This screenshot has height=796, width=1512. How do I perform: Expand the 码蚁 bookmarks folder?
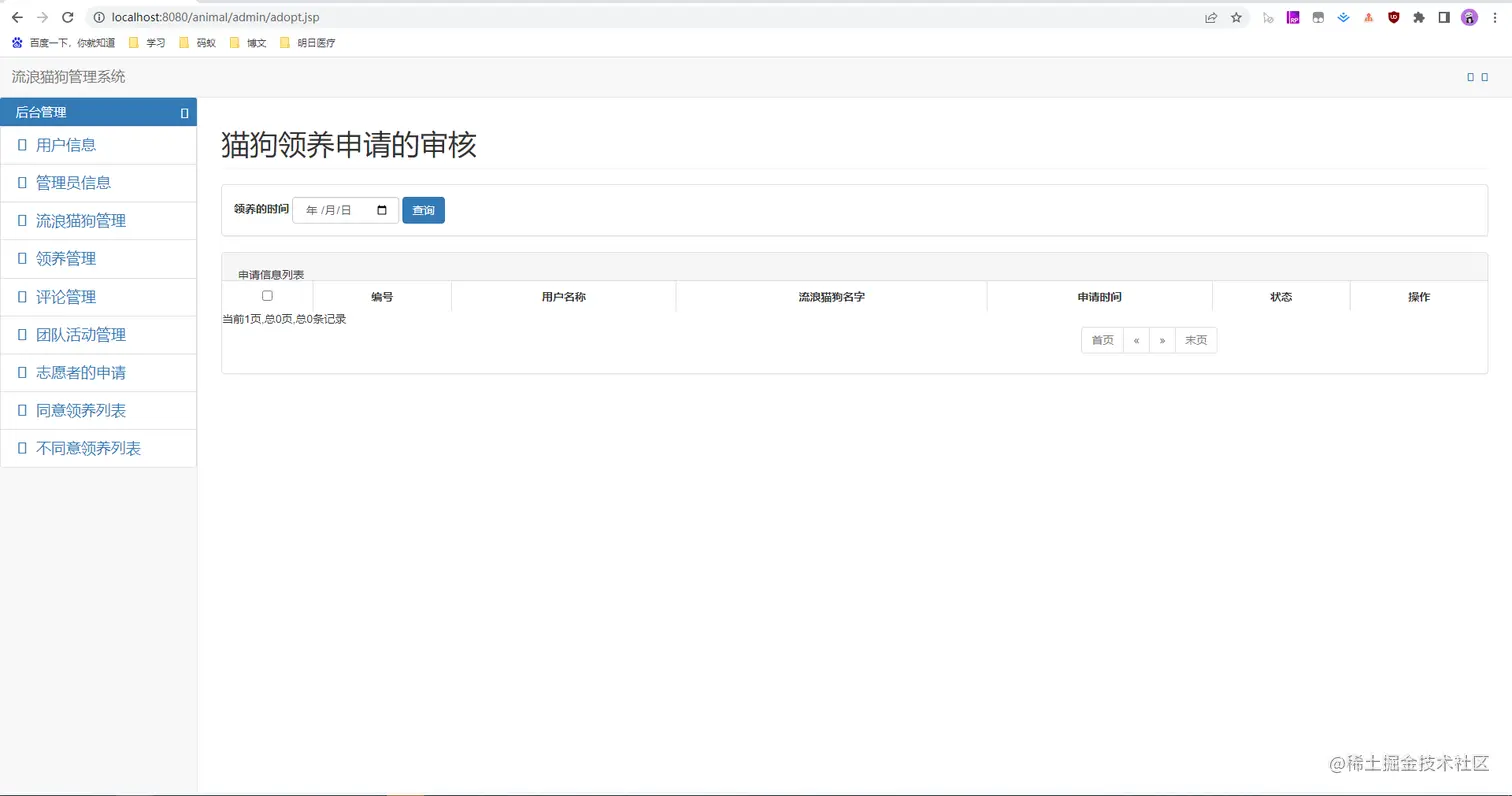pyautogui.click(x=197, y=42)
